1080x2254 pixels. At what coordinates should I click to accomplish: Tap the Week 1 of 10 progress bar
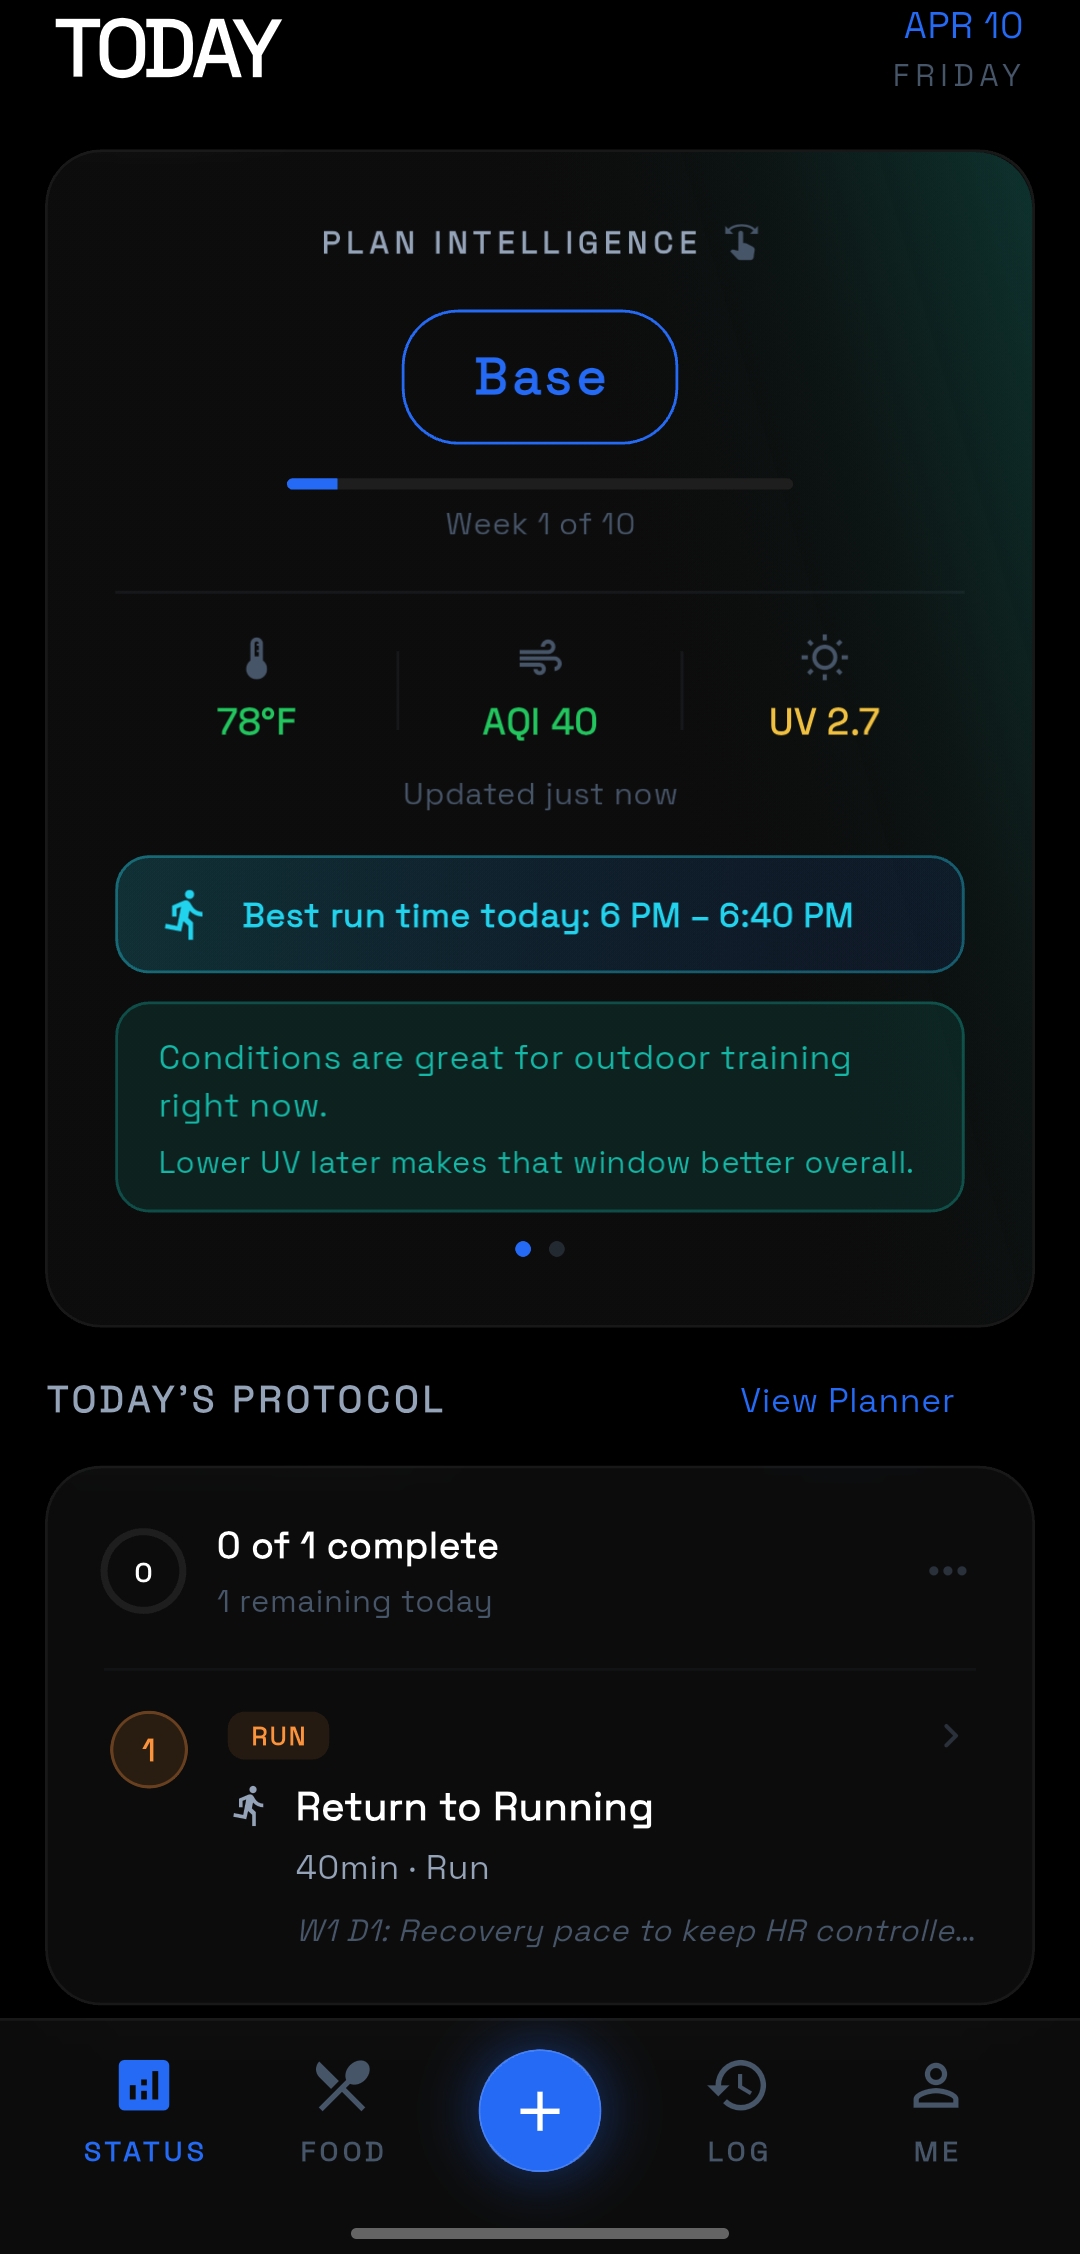click(x=540, y=484)
